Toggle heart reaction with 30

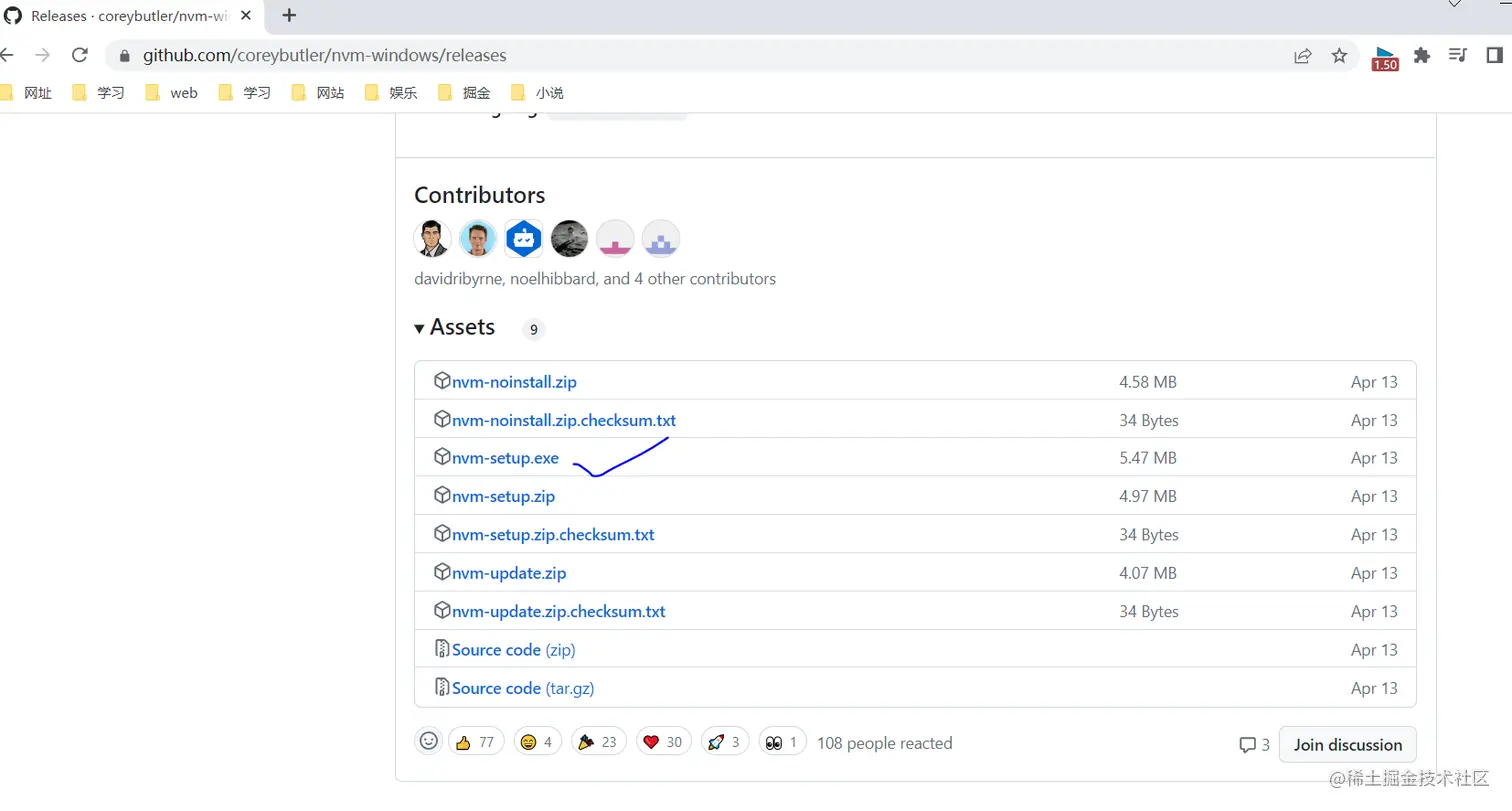pyautogui.click(x=663, y=742)
